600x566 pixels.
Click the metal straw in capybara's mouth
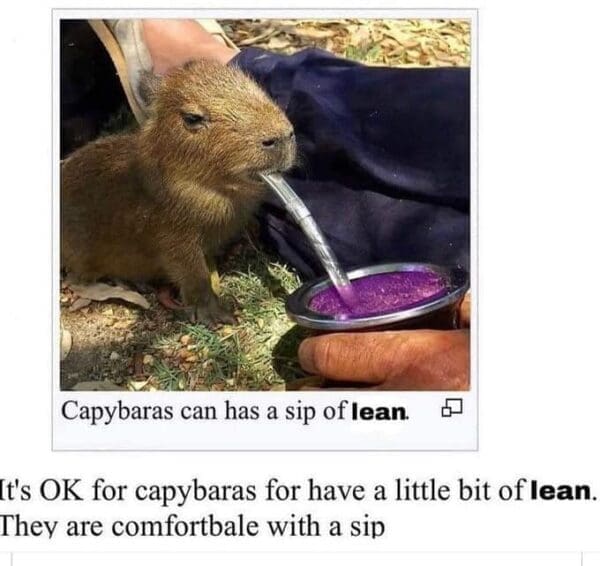pyautogui.click(x=306, y=230)
